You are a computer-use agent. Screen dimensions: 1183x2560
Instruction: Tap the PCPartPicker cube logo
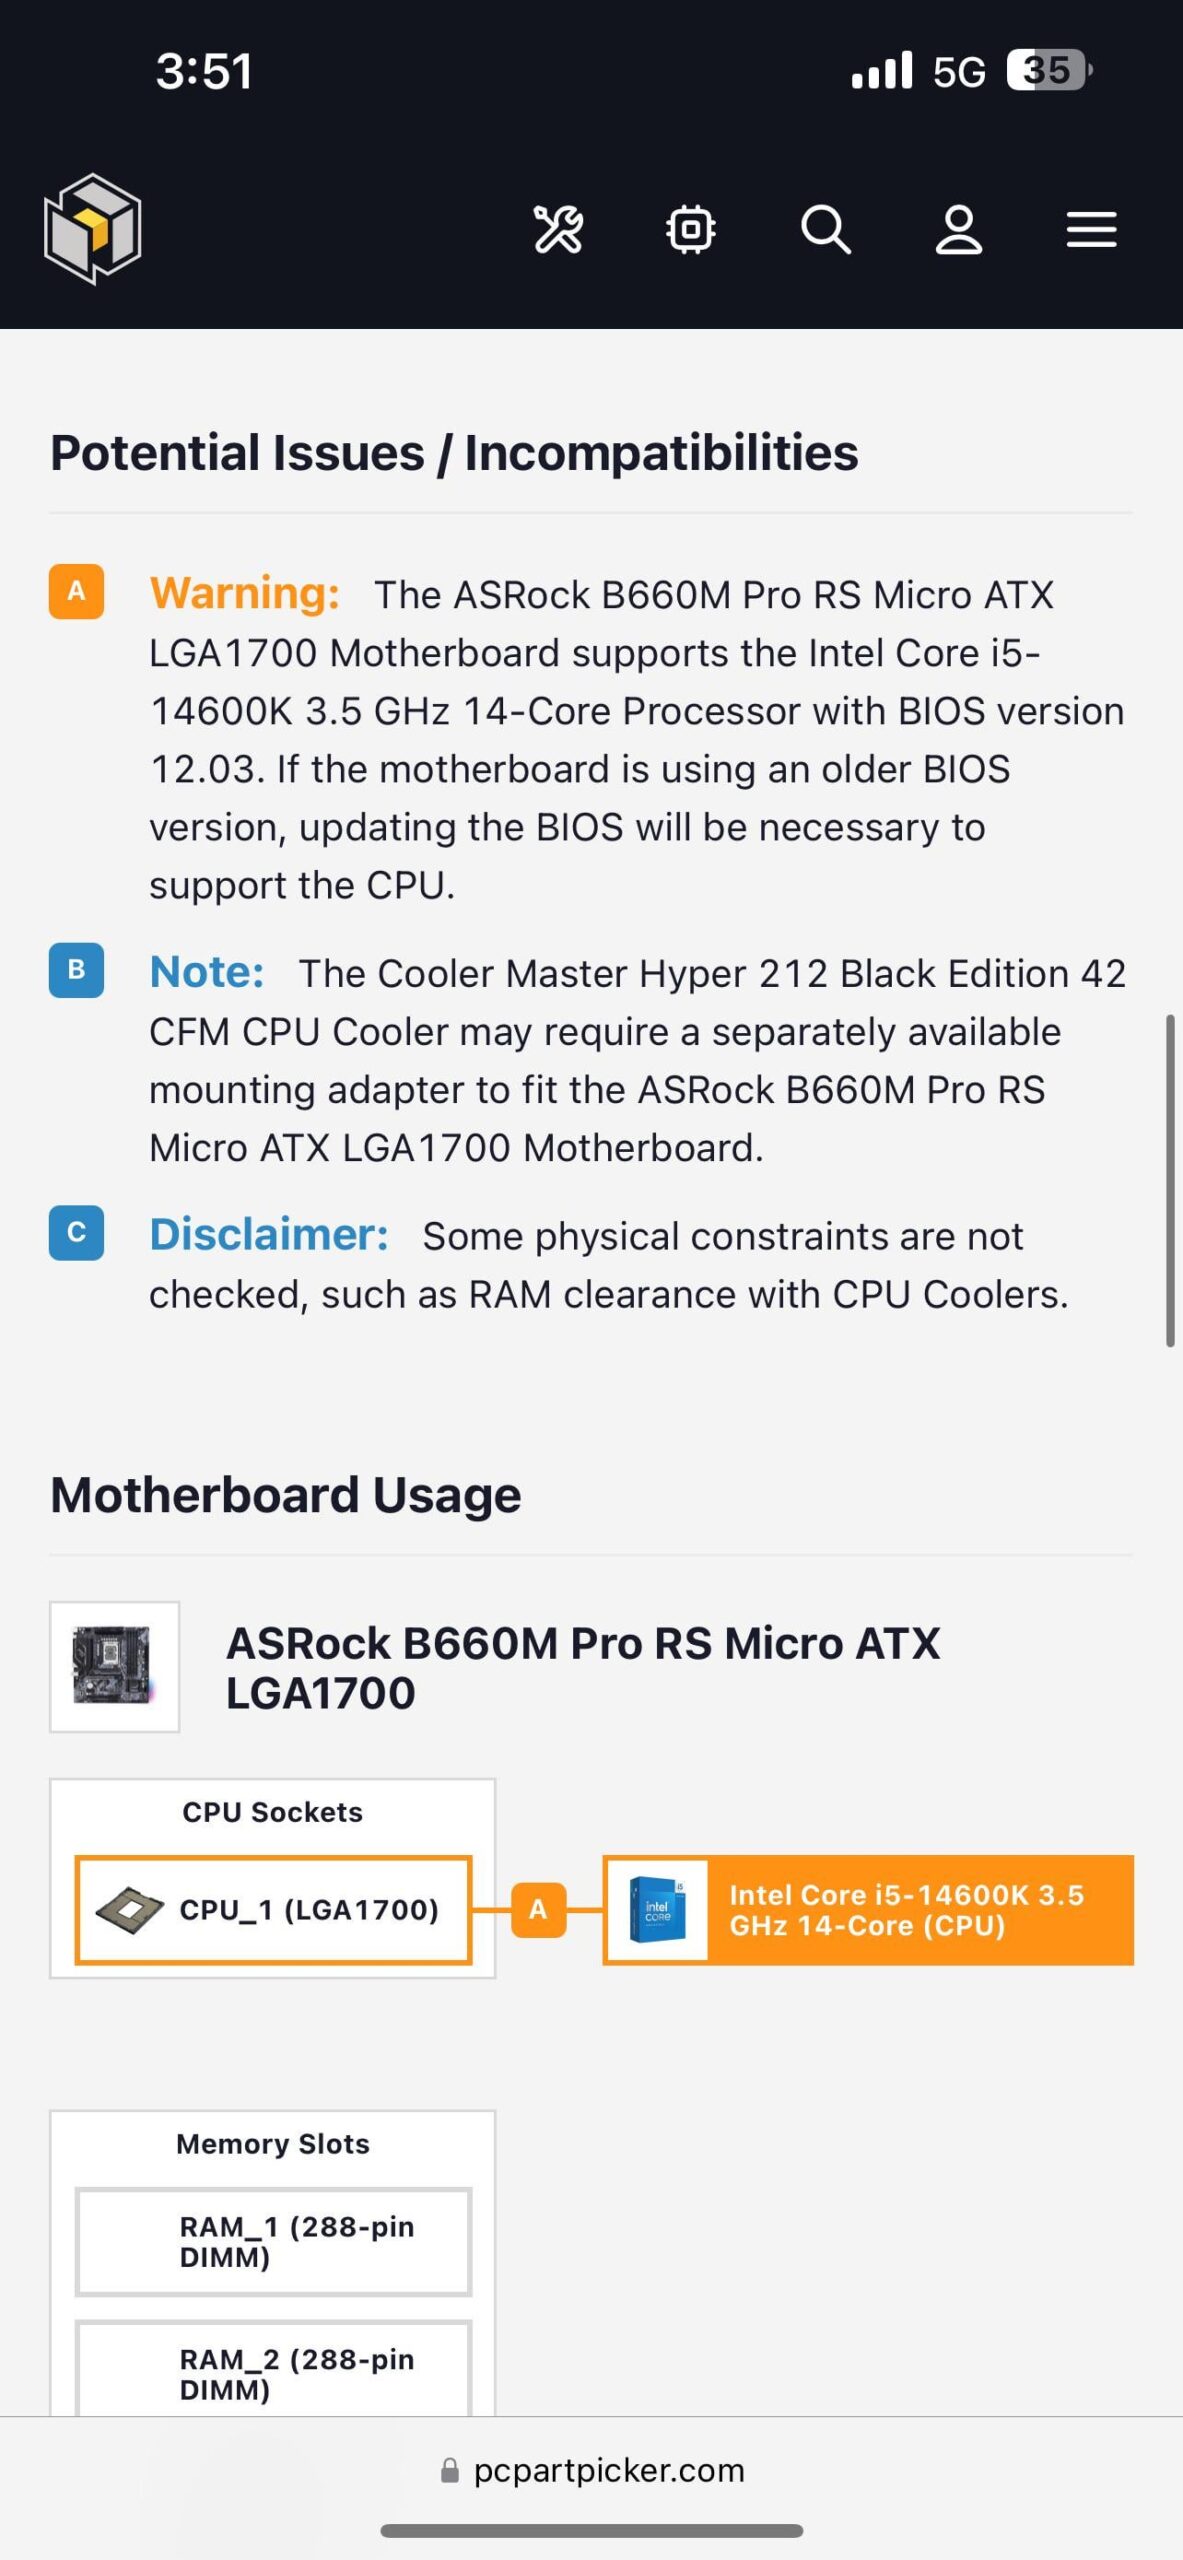pos(93,229)
